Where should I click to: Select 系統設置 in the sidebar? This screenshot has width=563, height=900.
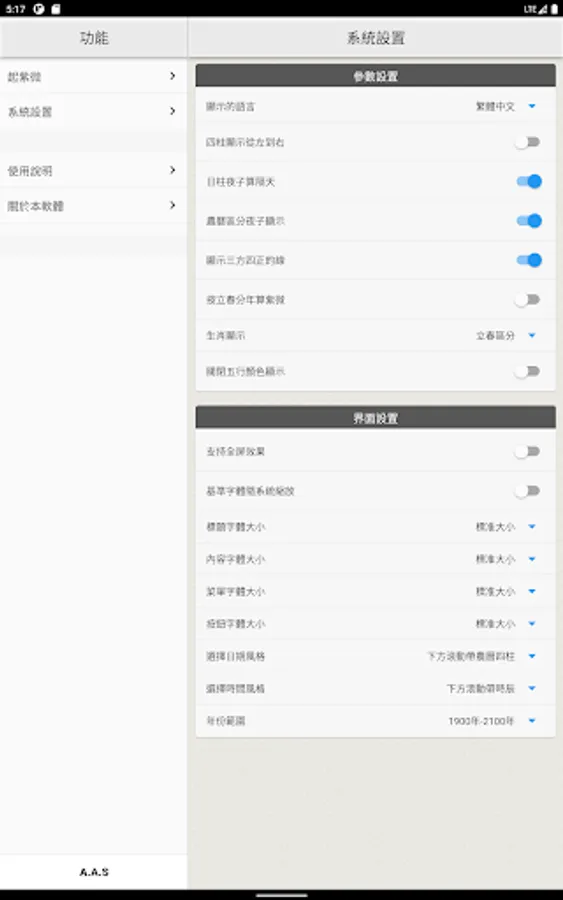click(x=93, y=111)
